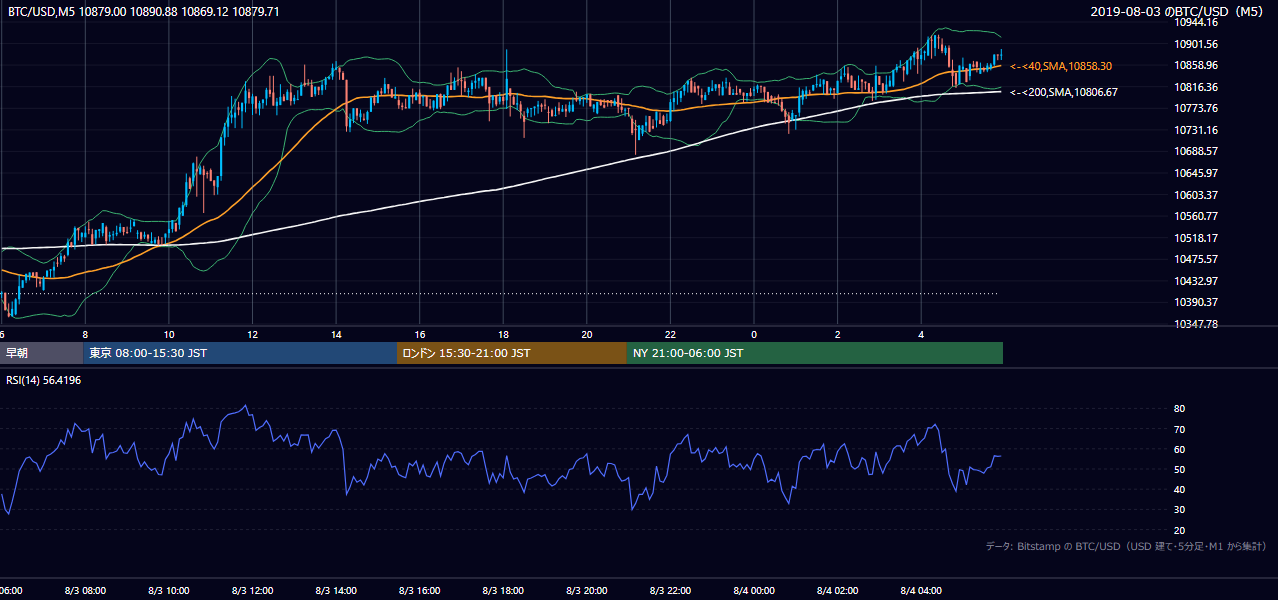Click hour label 22 on price chart axis
1278x600 pixels.
[x=670, y=335]
